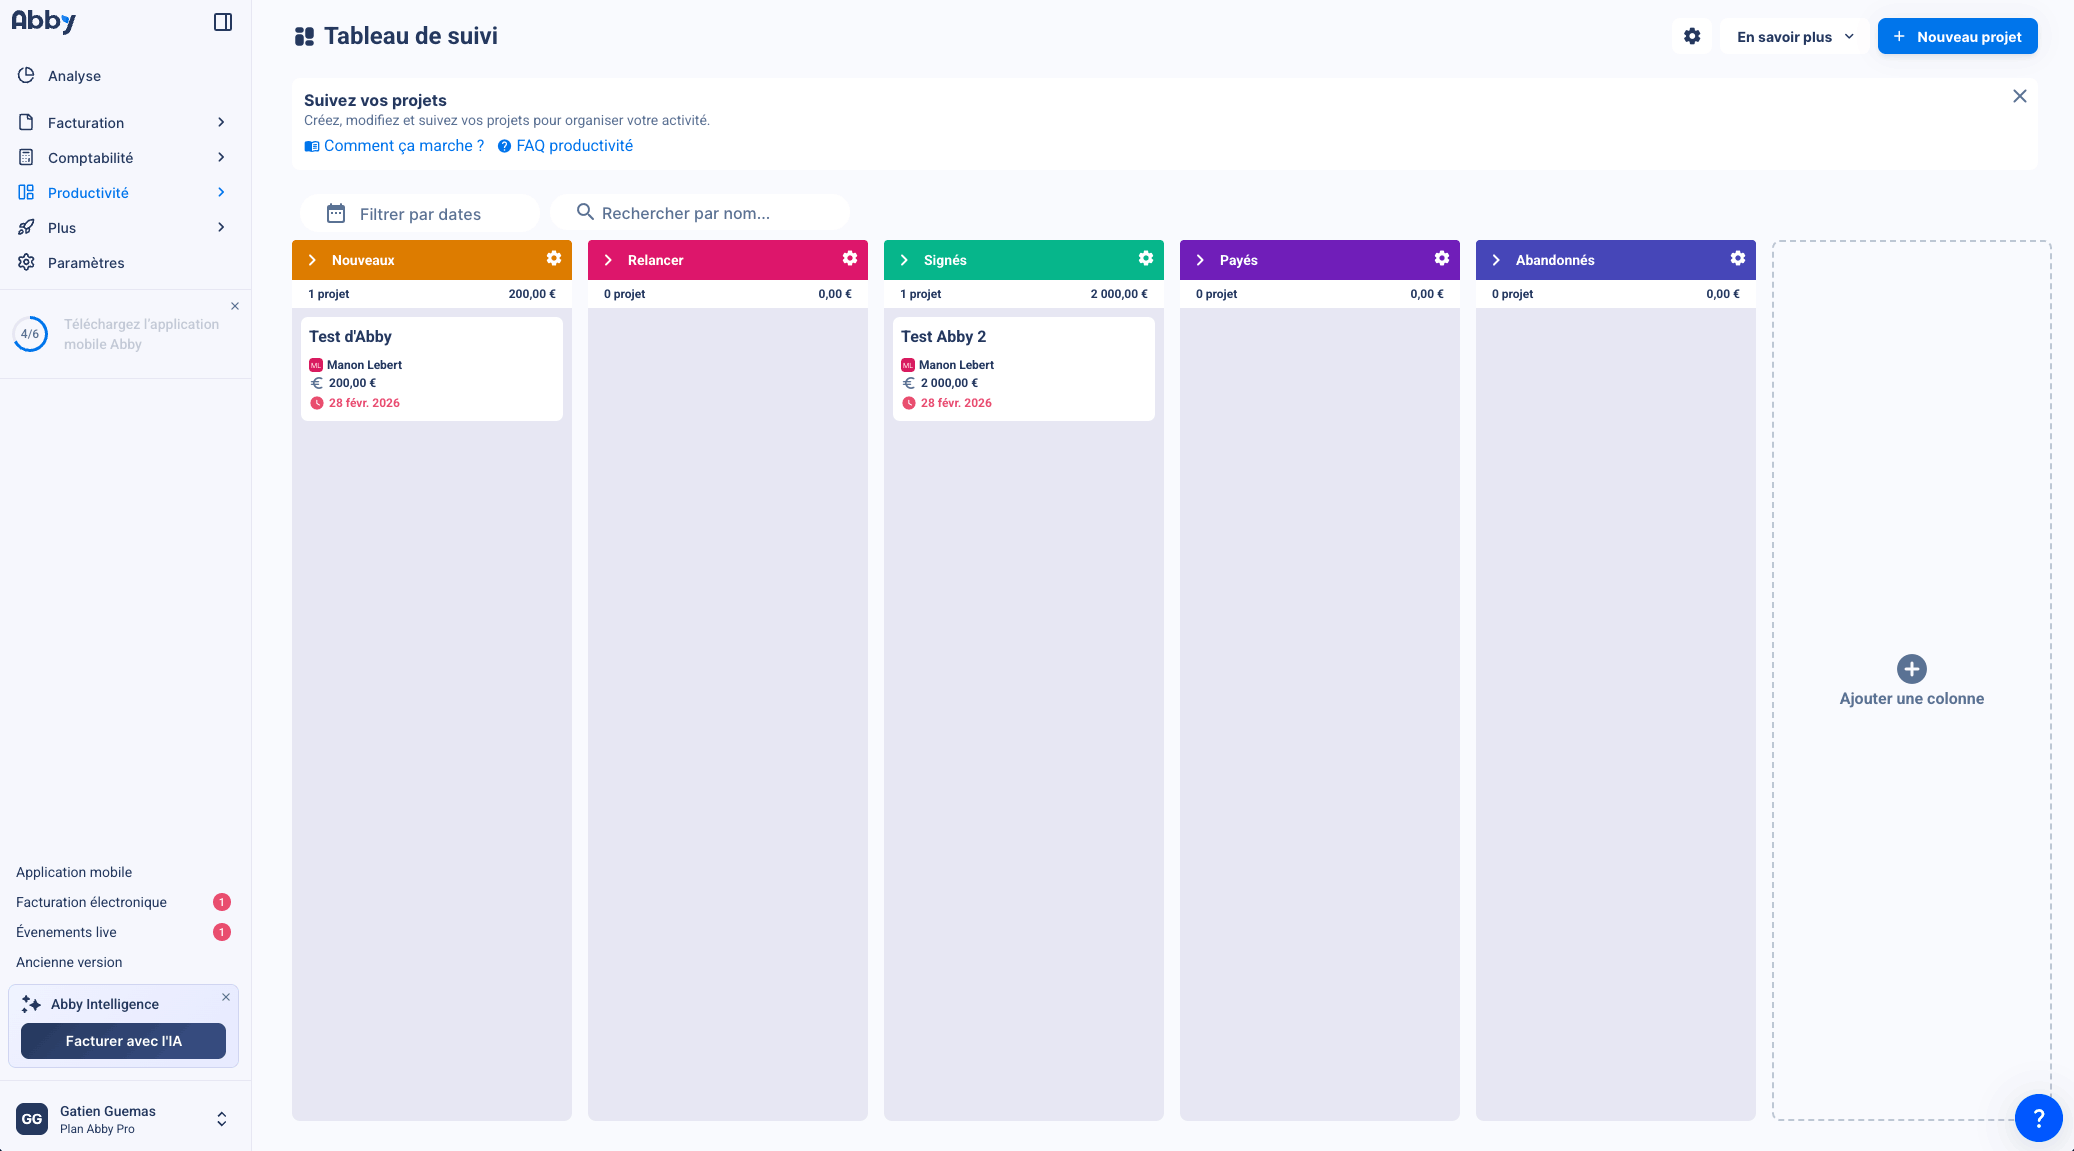Expand the Gatien Guemas account switcher

[x=222, y=1119]
